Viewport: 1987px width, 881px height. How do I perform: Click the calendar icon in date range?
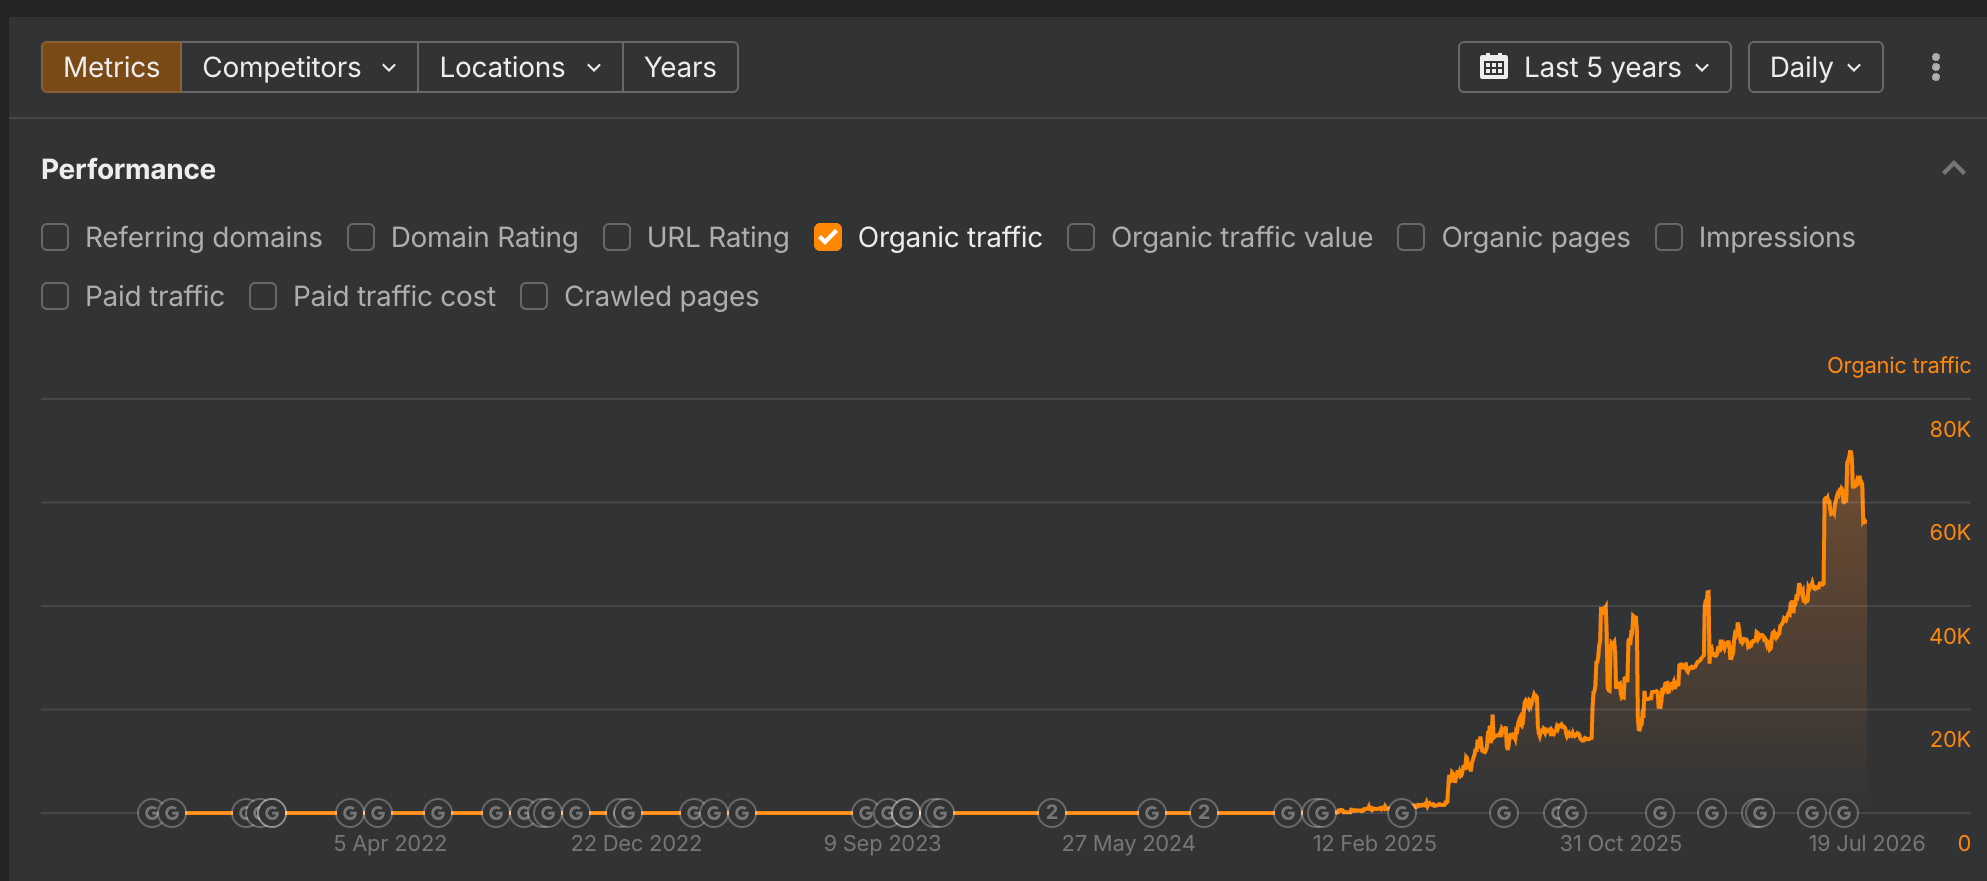click(x=1494, y=67)
